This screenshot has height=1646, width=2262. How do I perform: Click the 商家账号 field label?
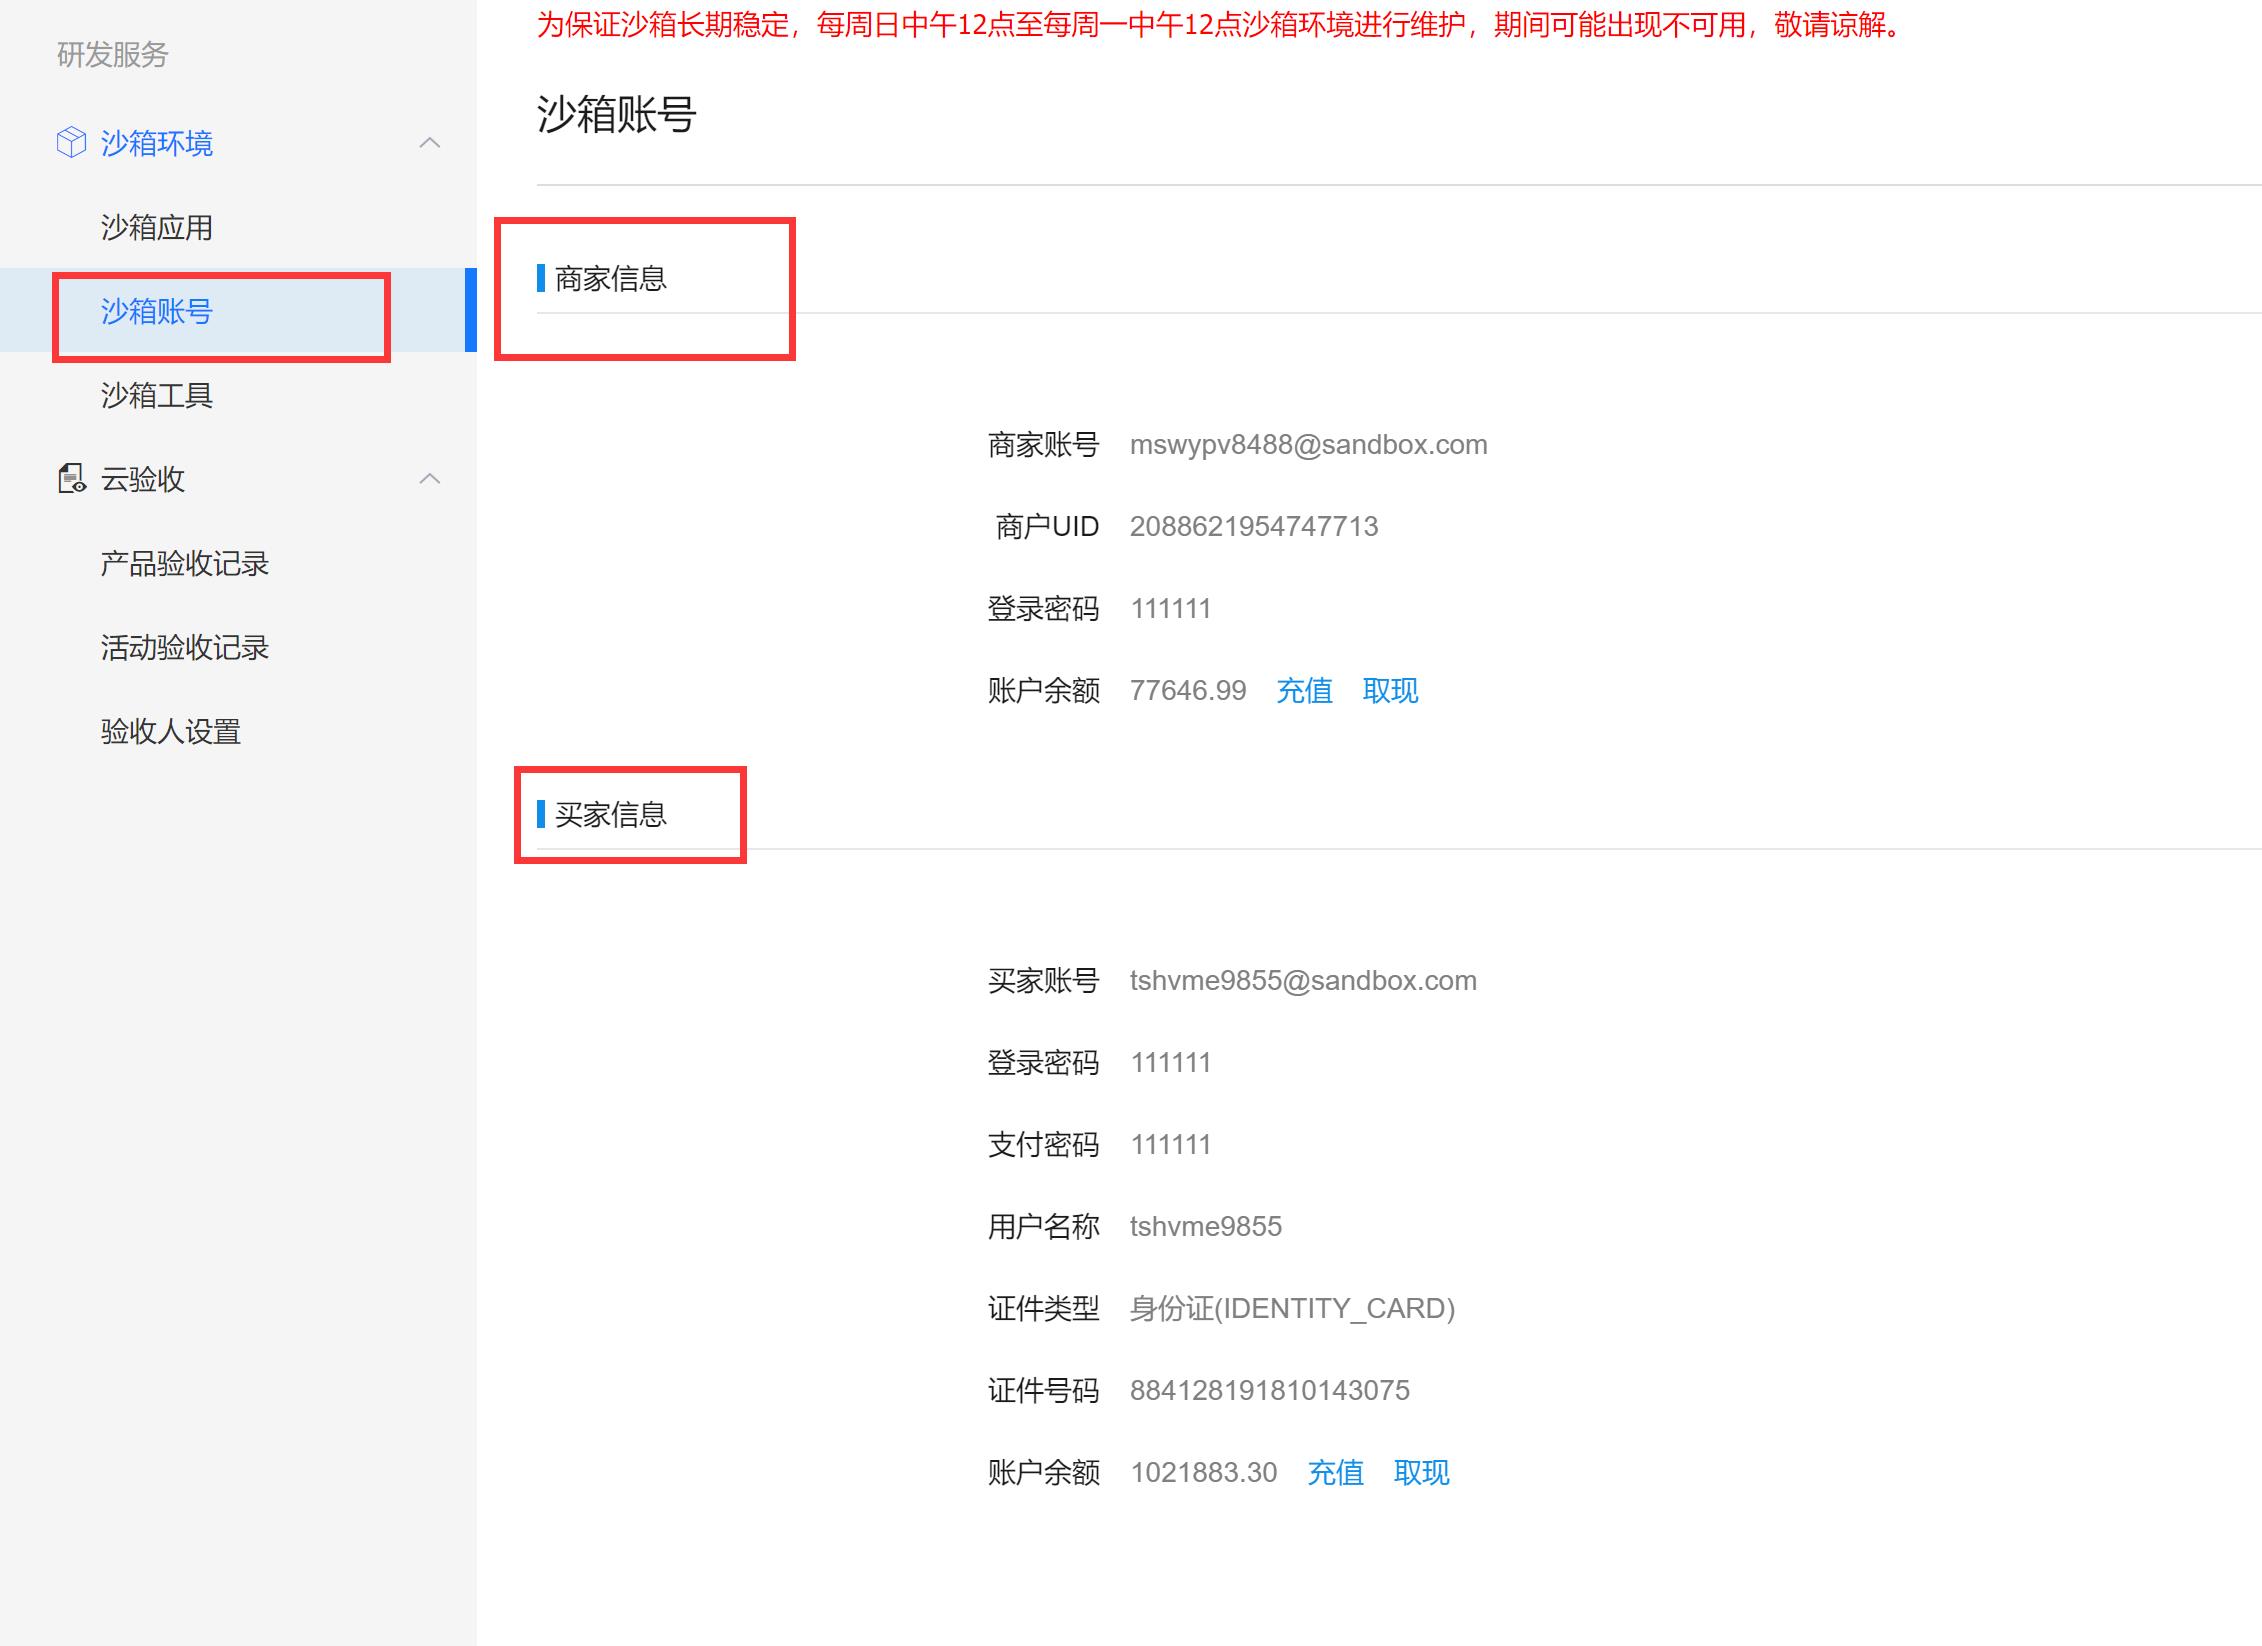(x=1044, y=445)
